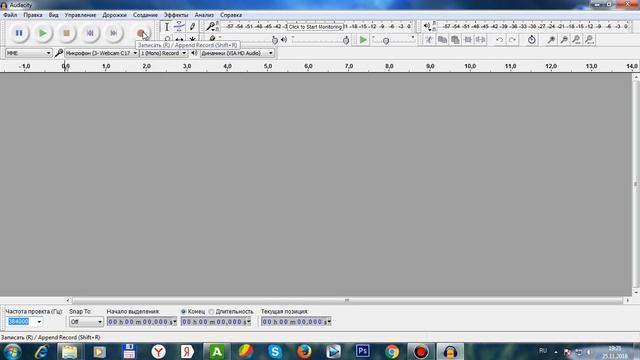Open the recording meter microphone icon menu

click(x=210, y=27)
